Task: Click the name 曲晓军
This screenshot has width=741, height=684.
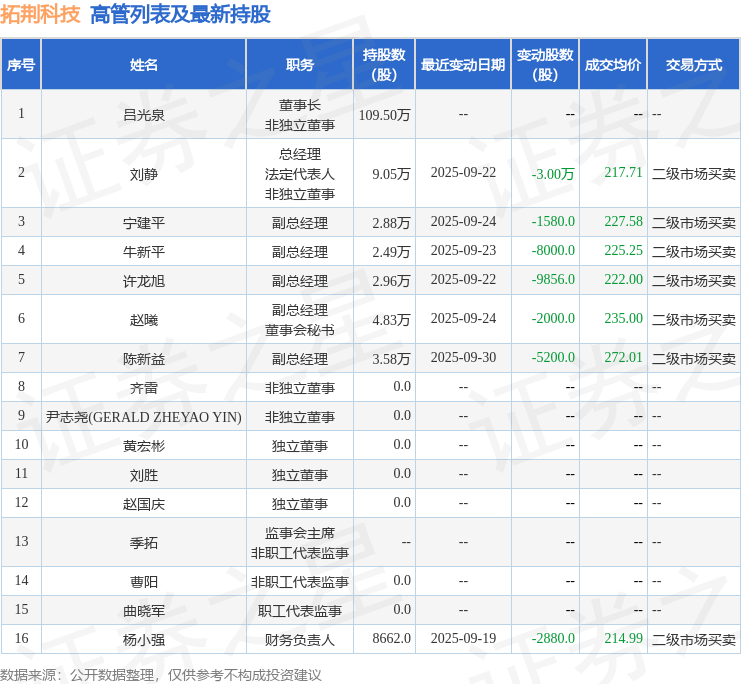Action: pyautogui.click(x=144, y=611)
